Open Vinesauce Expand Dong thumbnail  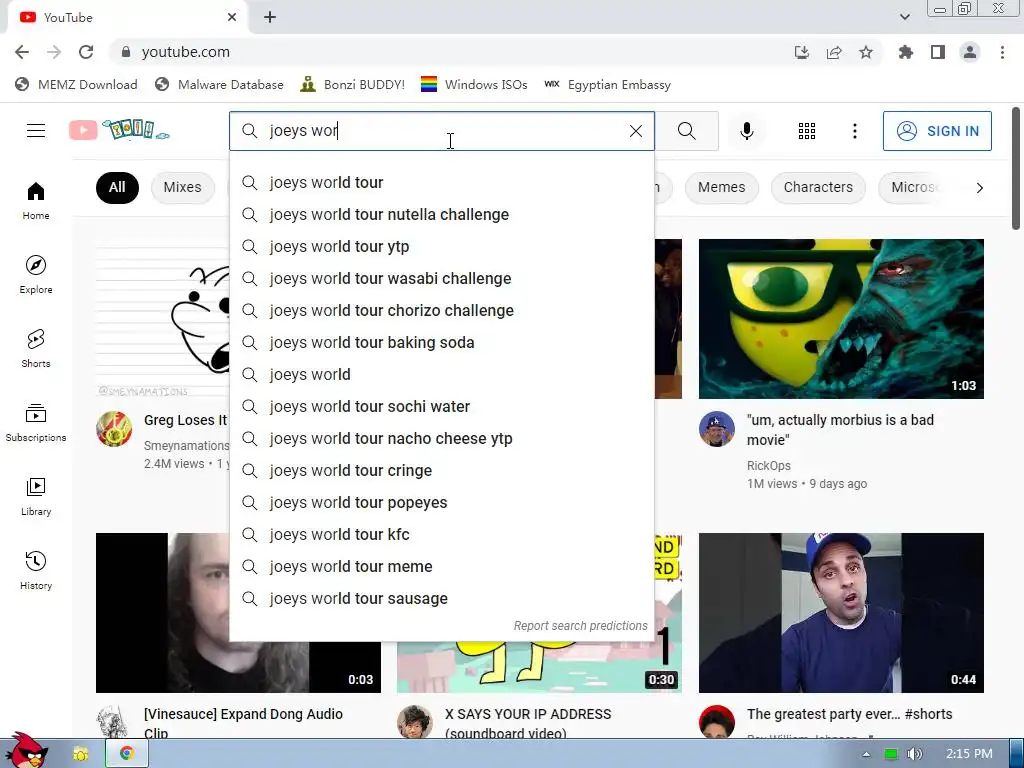pyautogui.click(x=163, y=613)
